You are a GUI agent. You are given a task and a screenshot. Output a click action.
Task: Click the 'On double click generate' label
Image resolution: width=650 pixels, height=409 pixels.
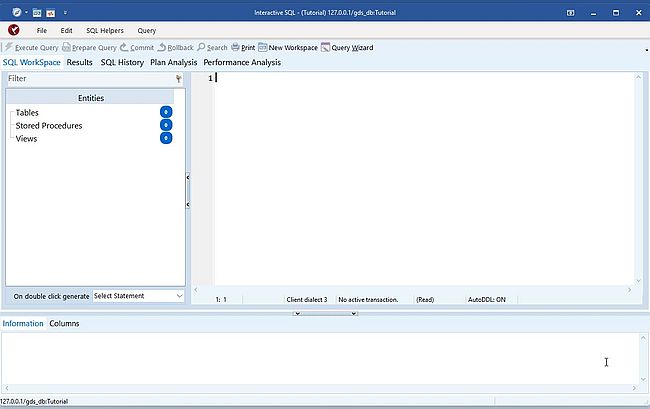click(51, 296)
